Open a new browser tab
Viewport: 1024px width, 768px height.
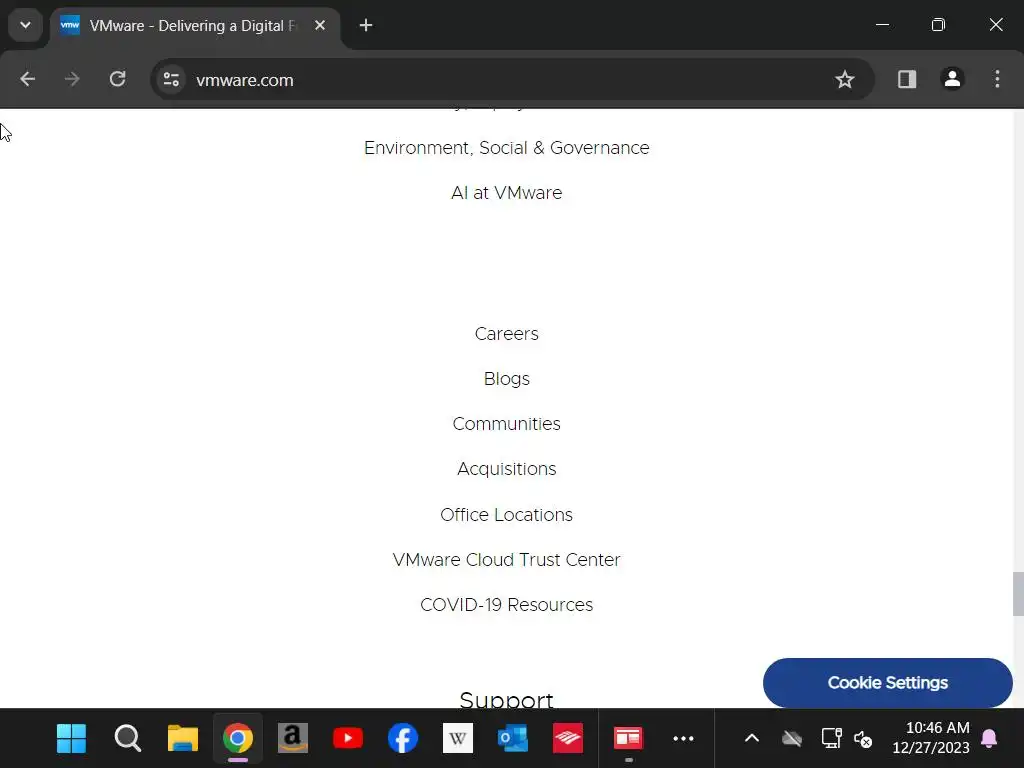(366, 25)
